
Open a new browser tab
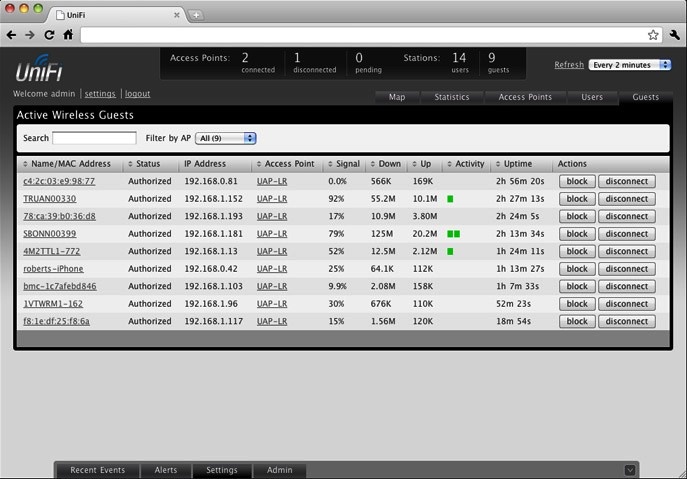196,15
